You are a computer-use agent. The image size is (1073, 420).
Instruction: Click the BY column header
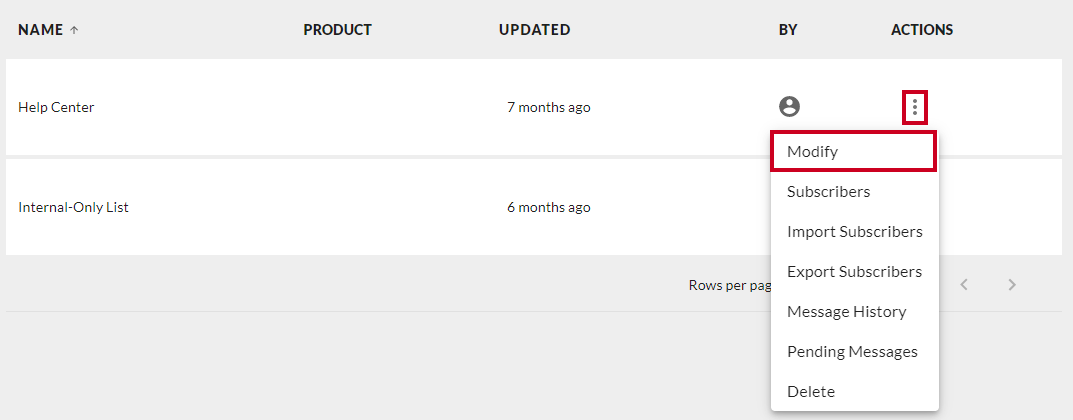788,30
